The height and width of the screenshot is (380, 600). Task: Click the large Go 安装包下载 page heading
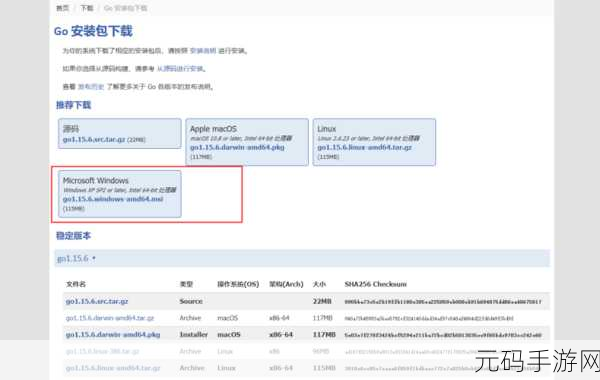click(x=93, y=31)
